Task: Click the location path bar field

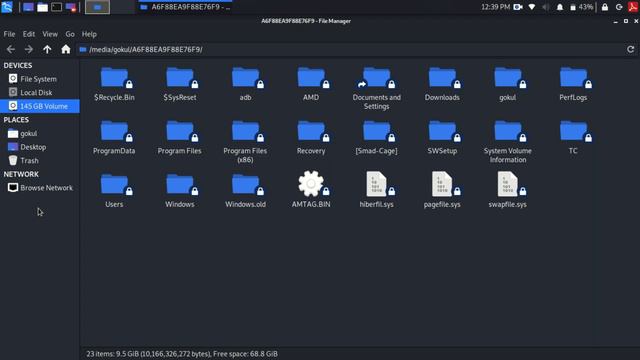Action: click(351, 49)
